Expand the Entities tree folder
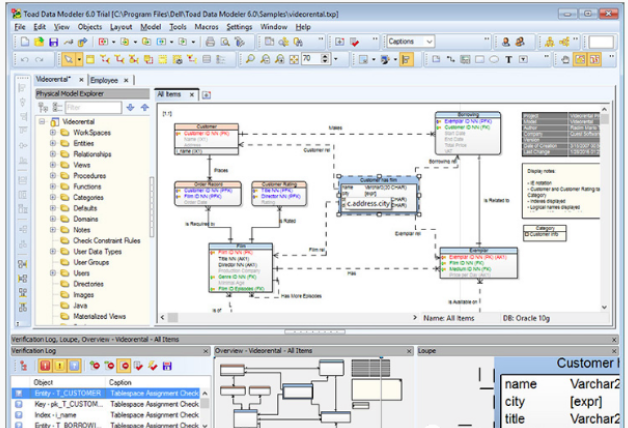Viewport: 628px width, 428px height. point(53,143)
